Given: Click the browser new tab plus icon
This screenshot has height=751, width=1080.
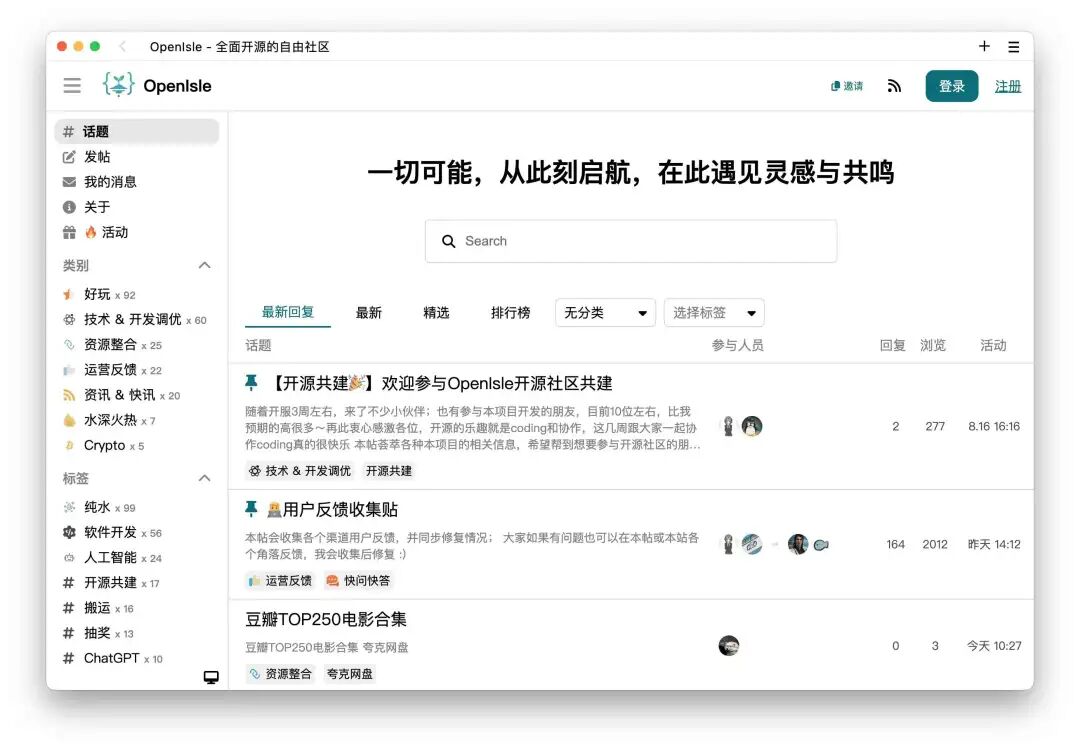Looking at the screenshot, I should 984,46.
